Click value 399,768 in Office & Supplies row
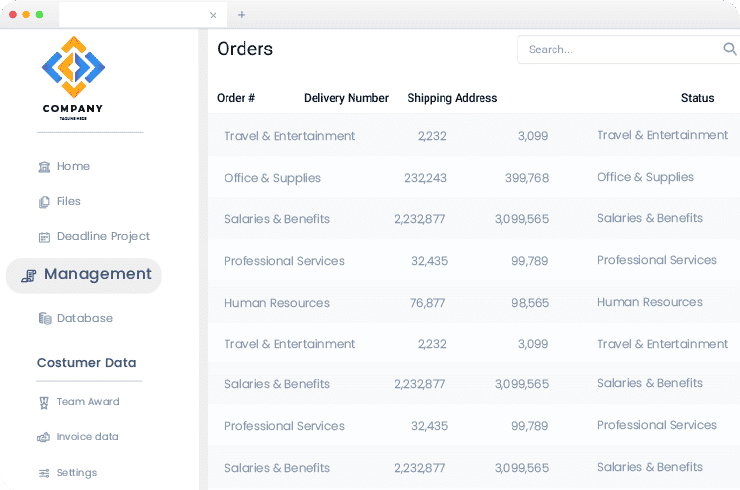Screen dimensions: 740x490 pos(527,178)
